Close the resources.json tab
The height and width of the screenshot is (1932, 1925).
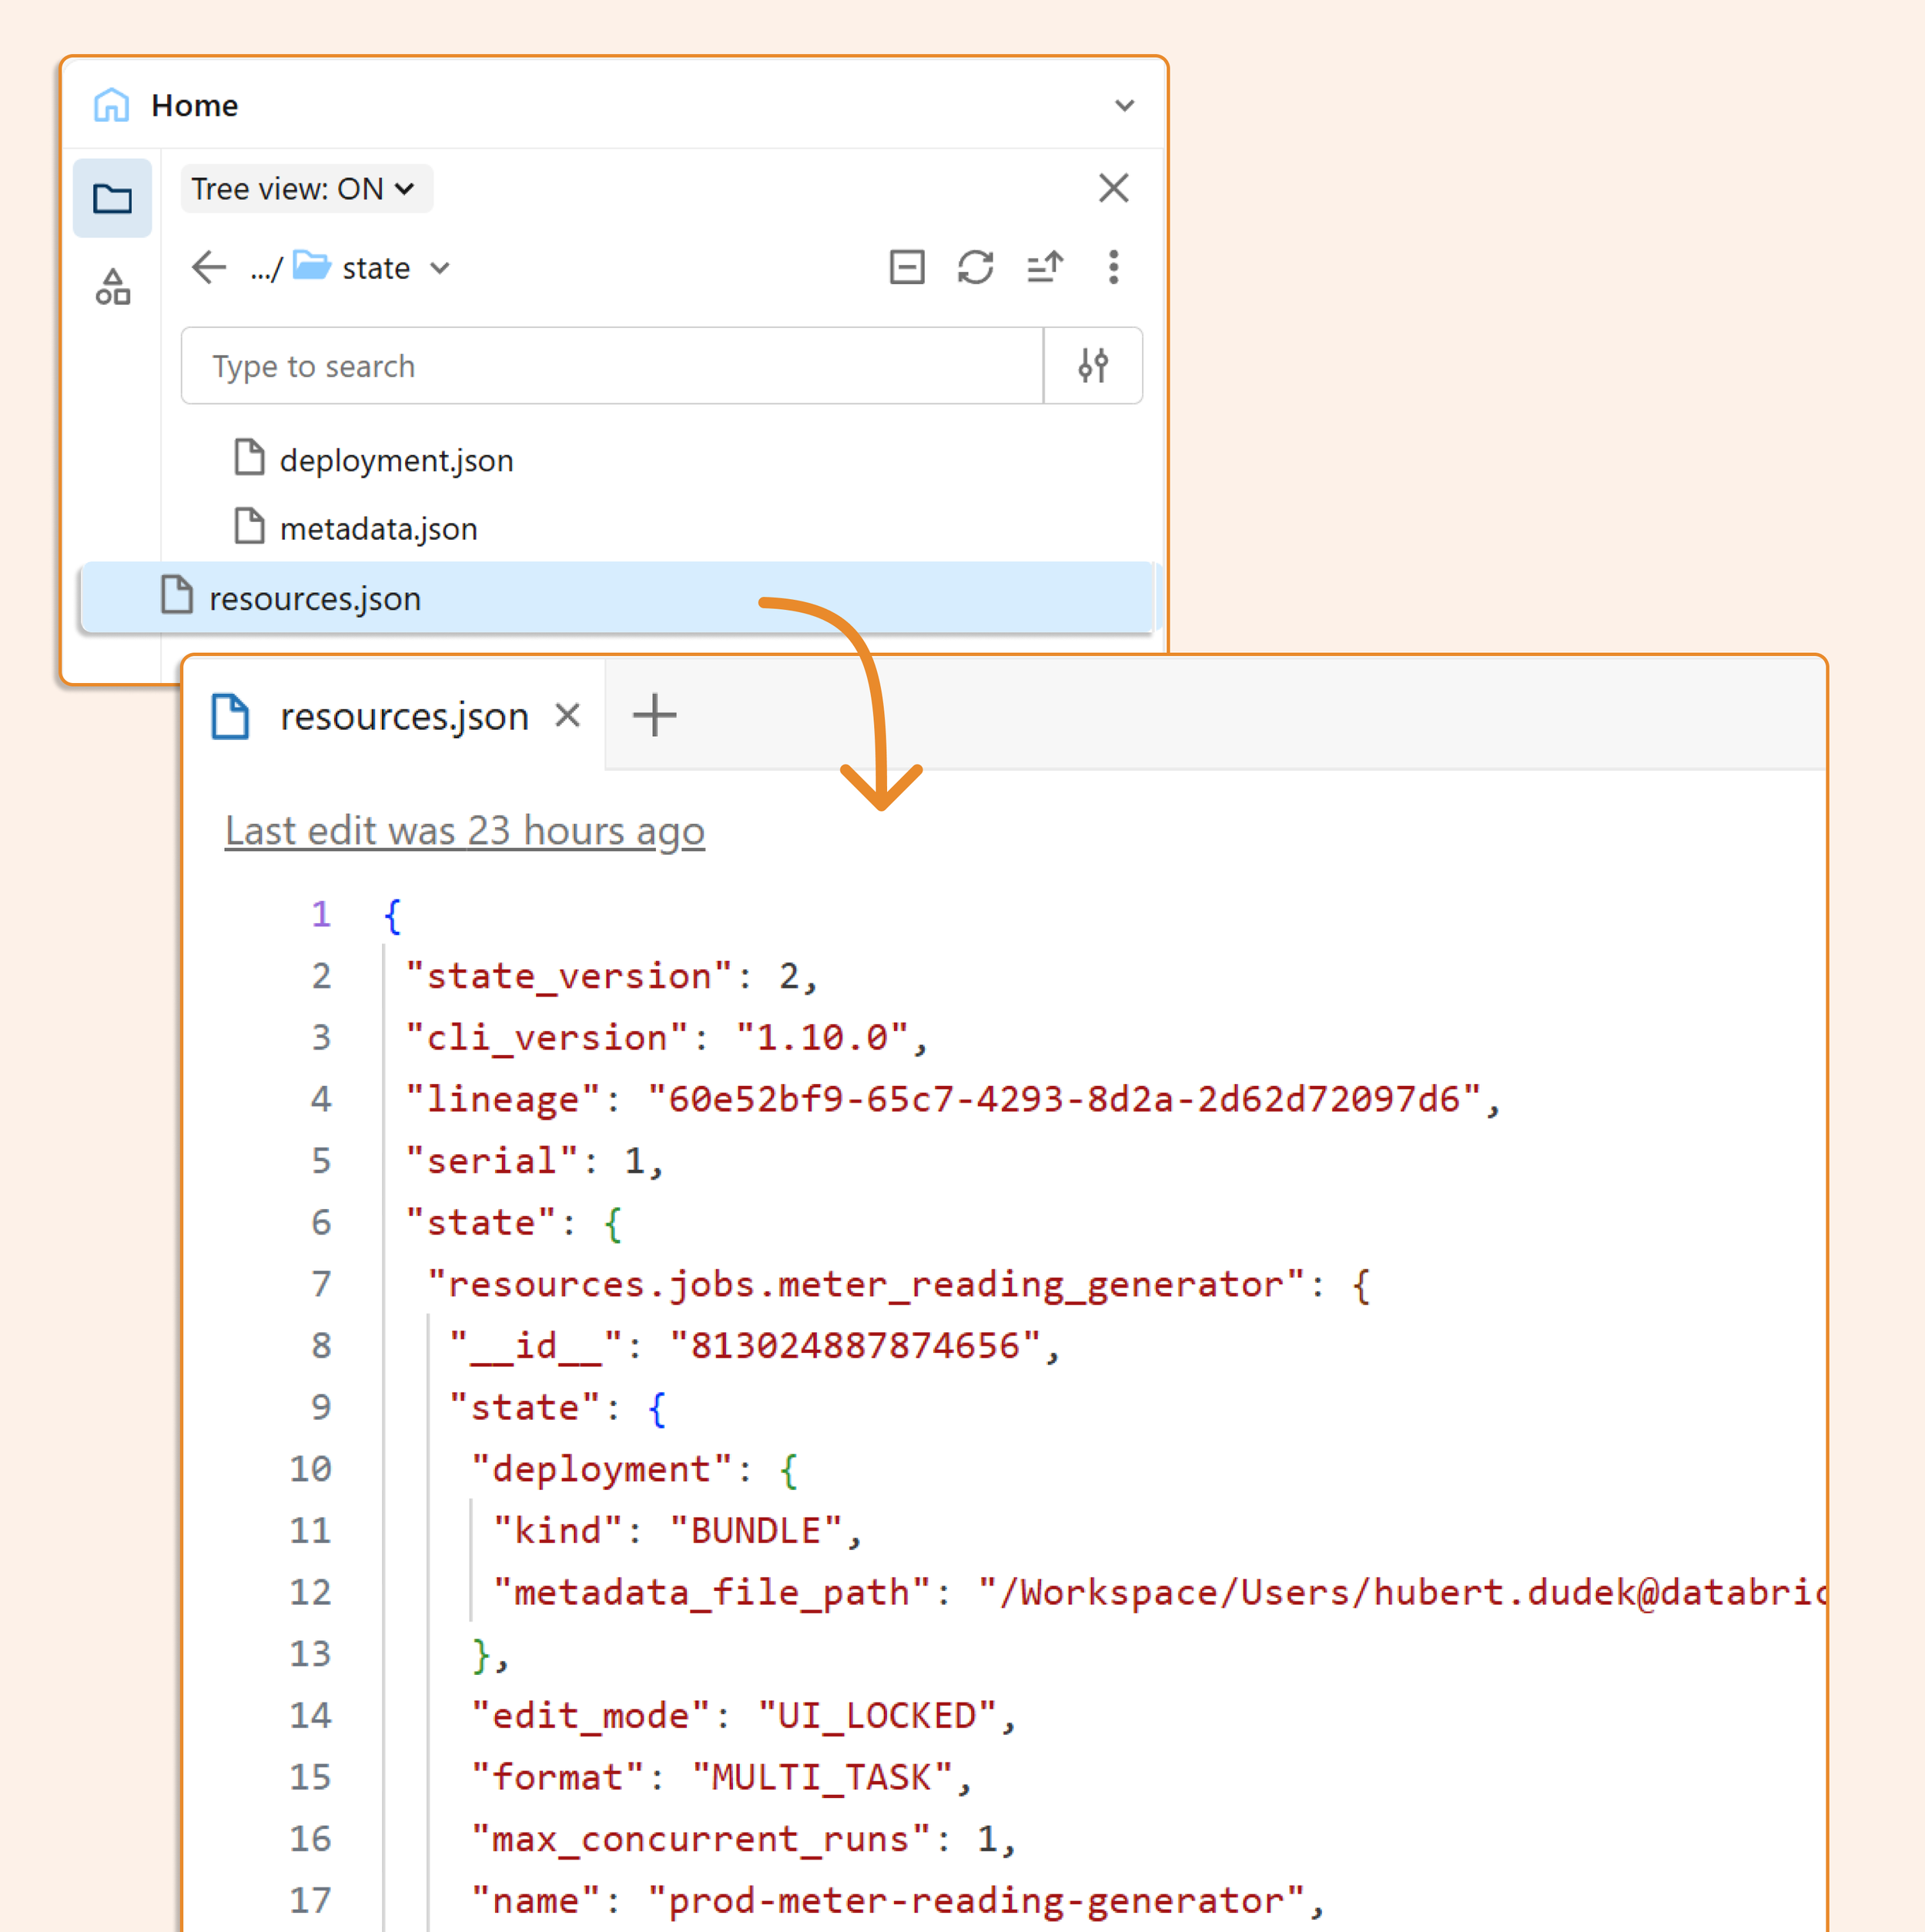tap(568, 716)
